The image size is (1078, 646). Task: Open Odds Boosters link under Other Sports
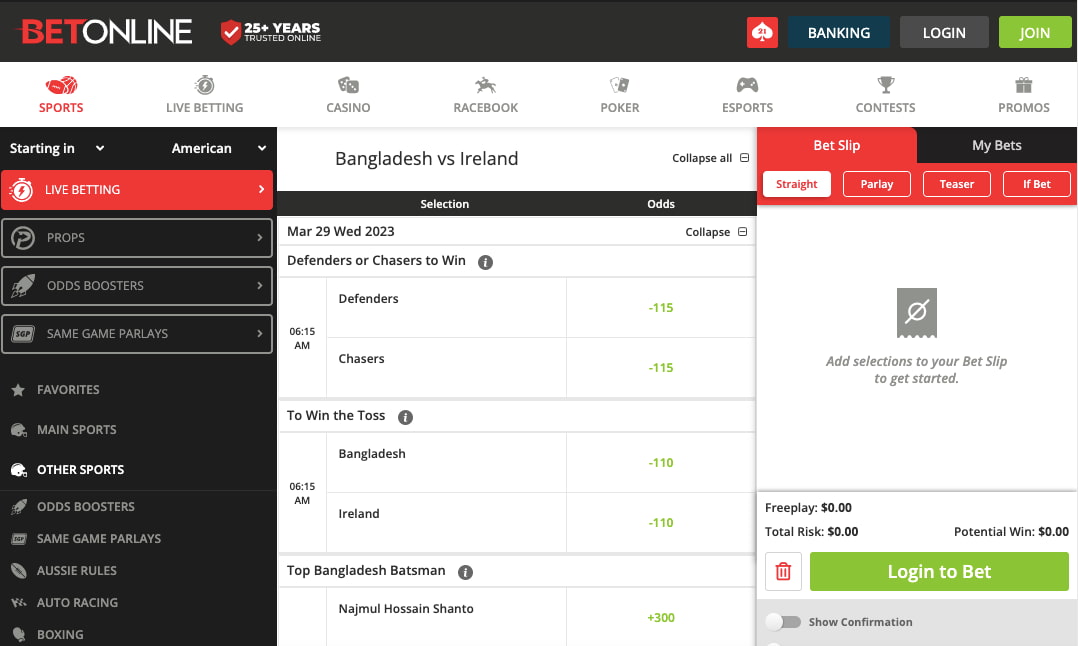coord(86,507)
